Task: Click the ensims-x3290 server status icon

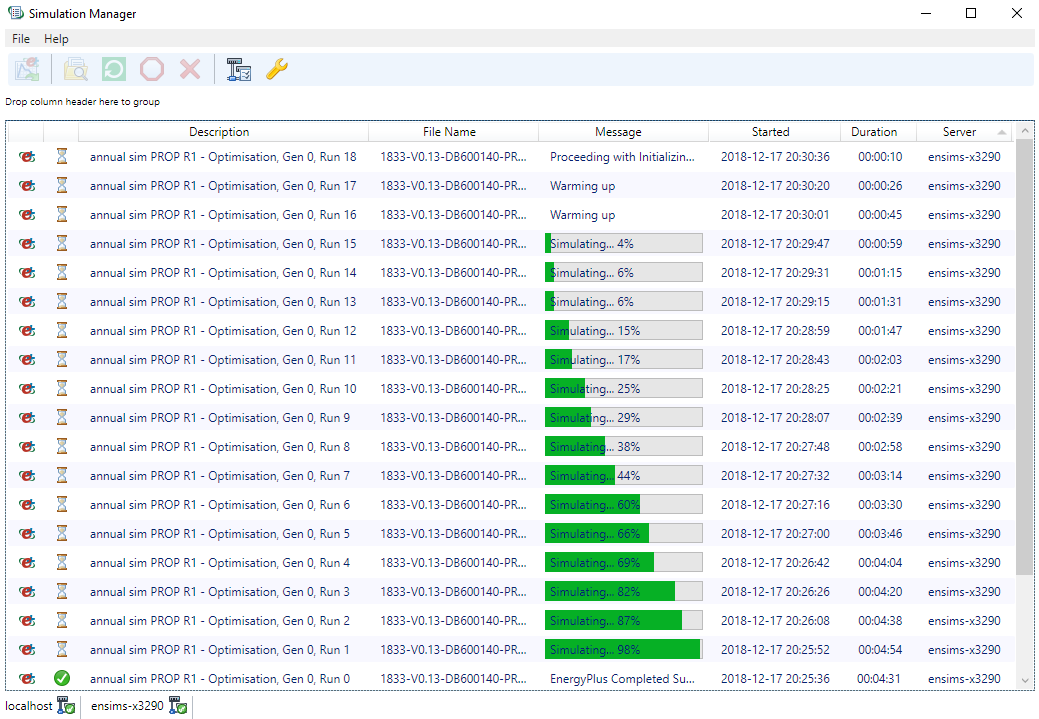Action: pos(178,706)
